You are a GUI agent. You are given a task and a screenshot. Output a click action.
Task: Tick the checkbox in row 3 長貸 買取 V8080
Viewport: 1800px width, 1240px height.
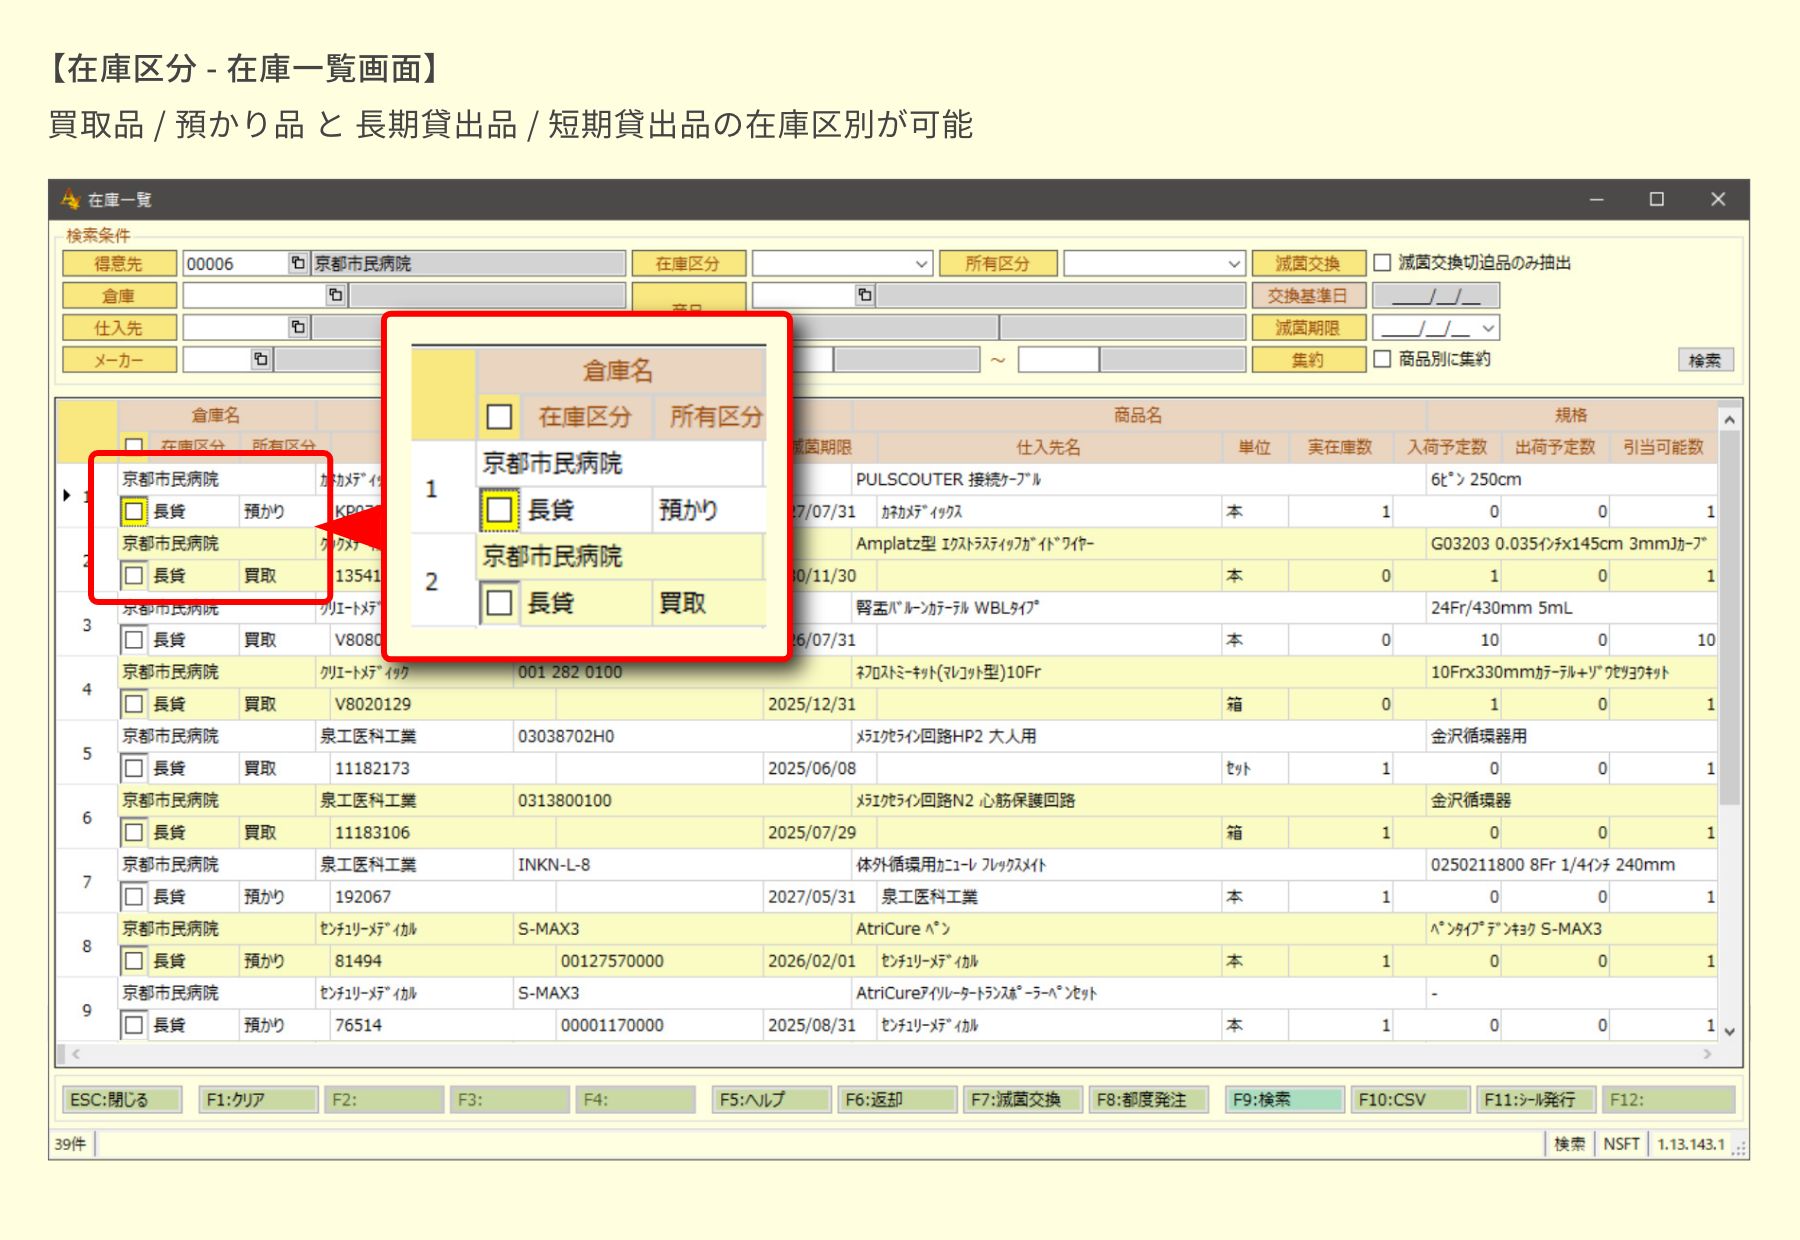pyautogui.click(x=133, y=640)
